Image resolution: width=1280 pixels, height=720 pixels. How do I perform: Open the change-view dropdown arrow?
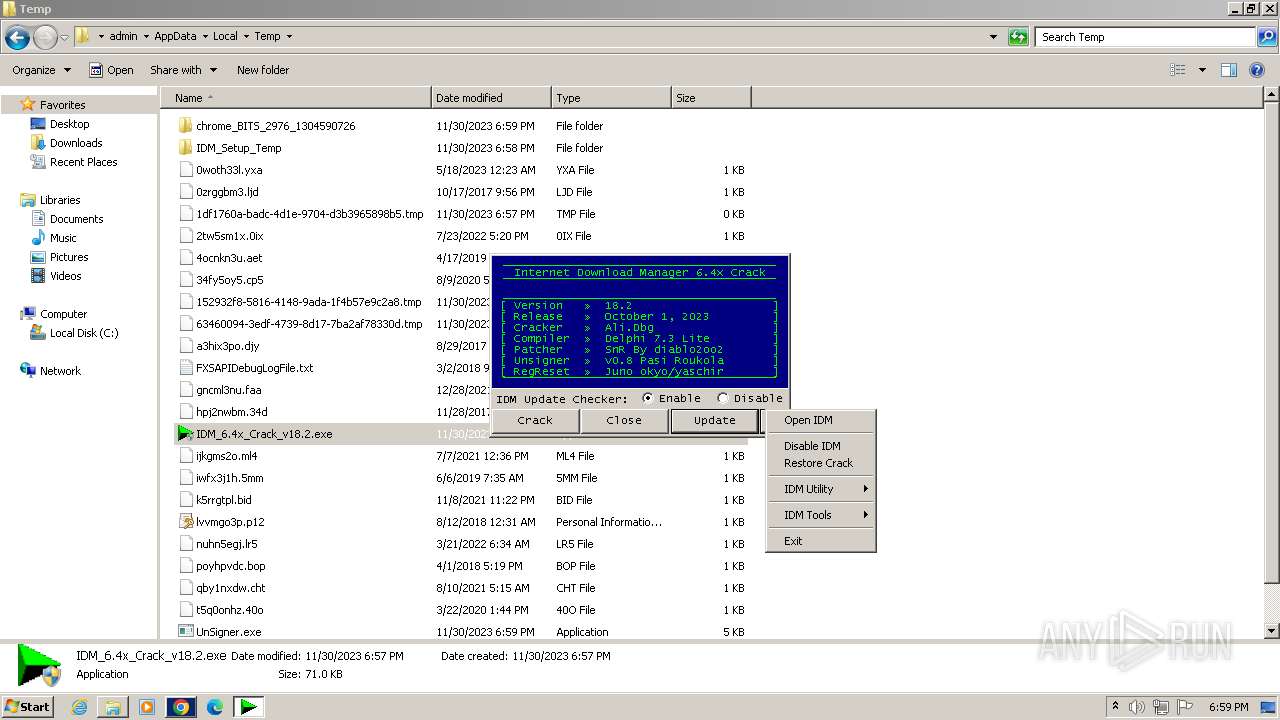pyautogui.click(x=1202, y=70)
